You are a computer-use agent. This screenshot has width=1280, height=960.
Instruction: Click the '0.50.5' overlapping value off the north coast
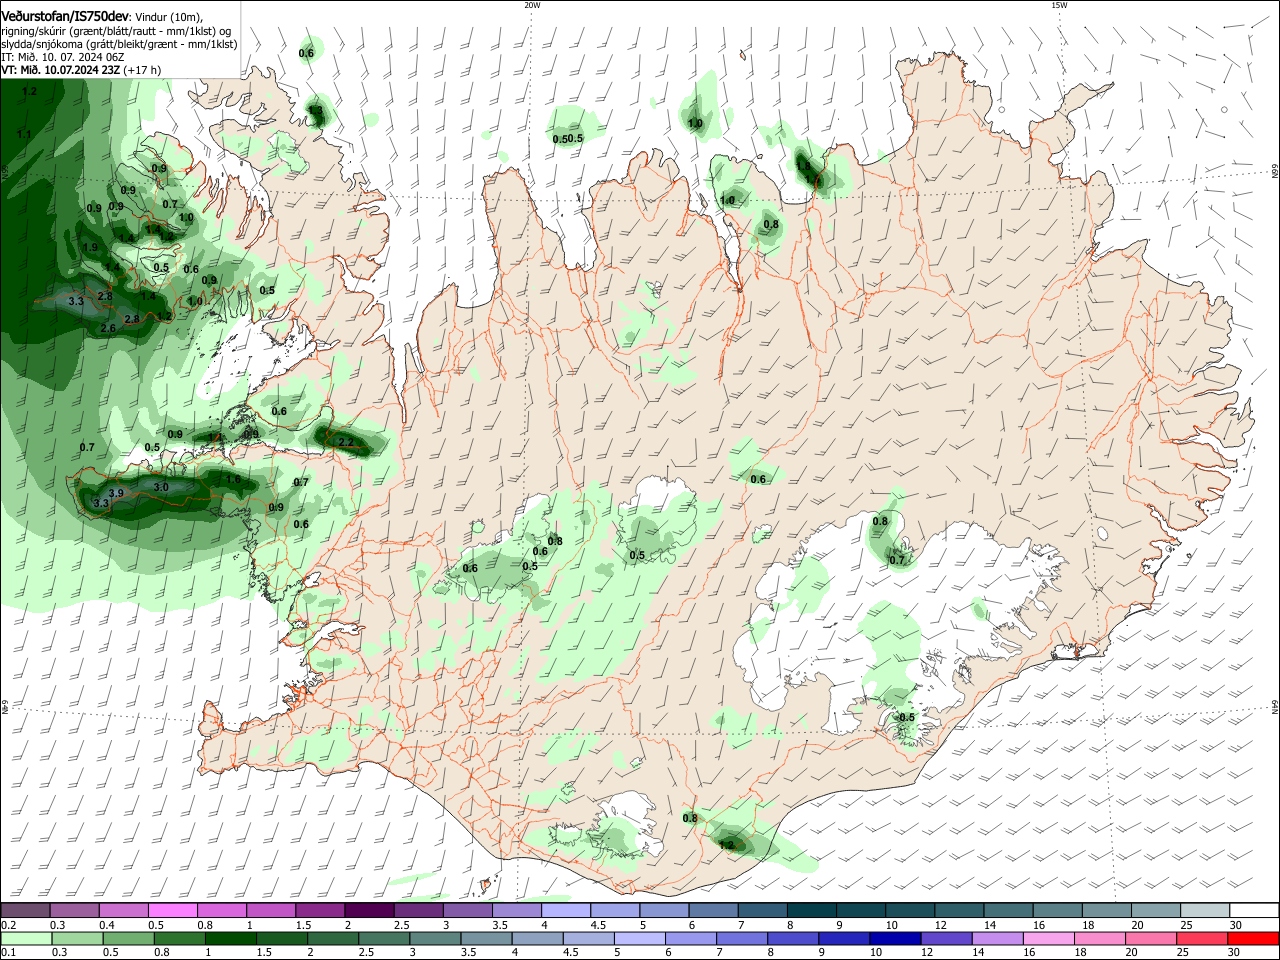click(567, 138)
